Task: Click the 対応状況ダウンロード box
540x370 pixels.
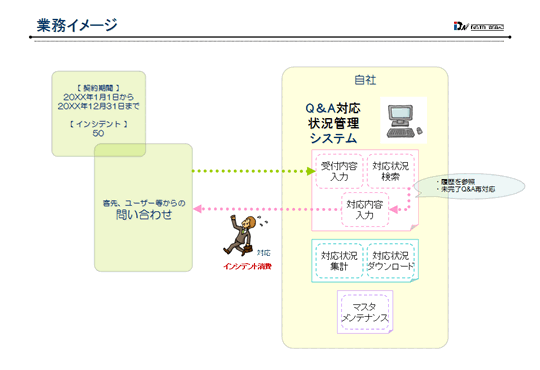Action: 391,261
